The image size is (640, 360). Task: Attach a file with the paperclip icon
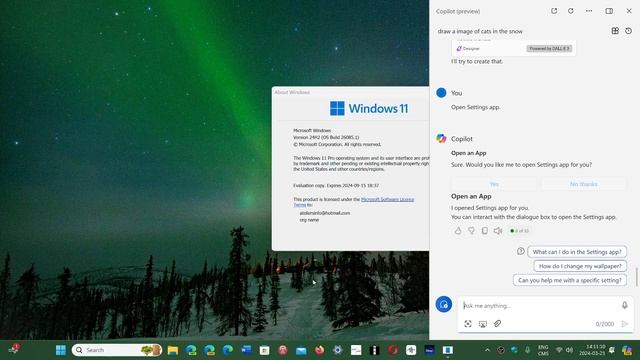[497, 324]
